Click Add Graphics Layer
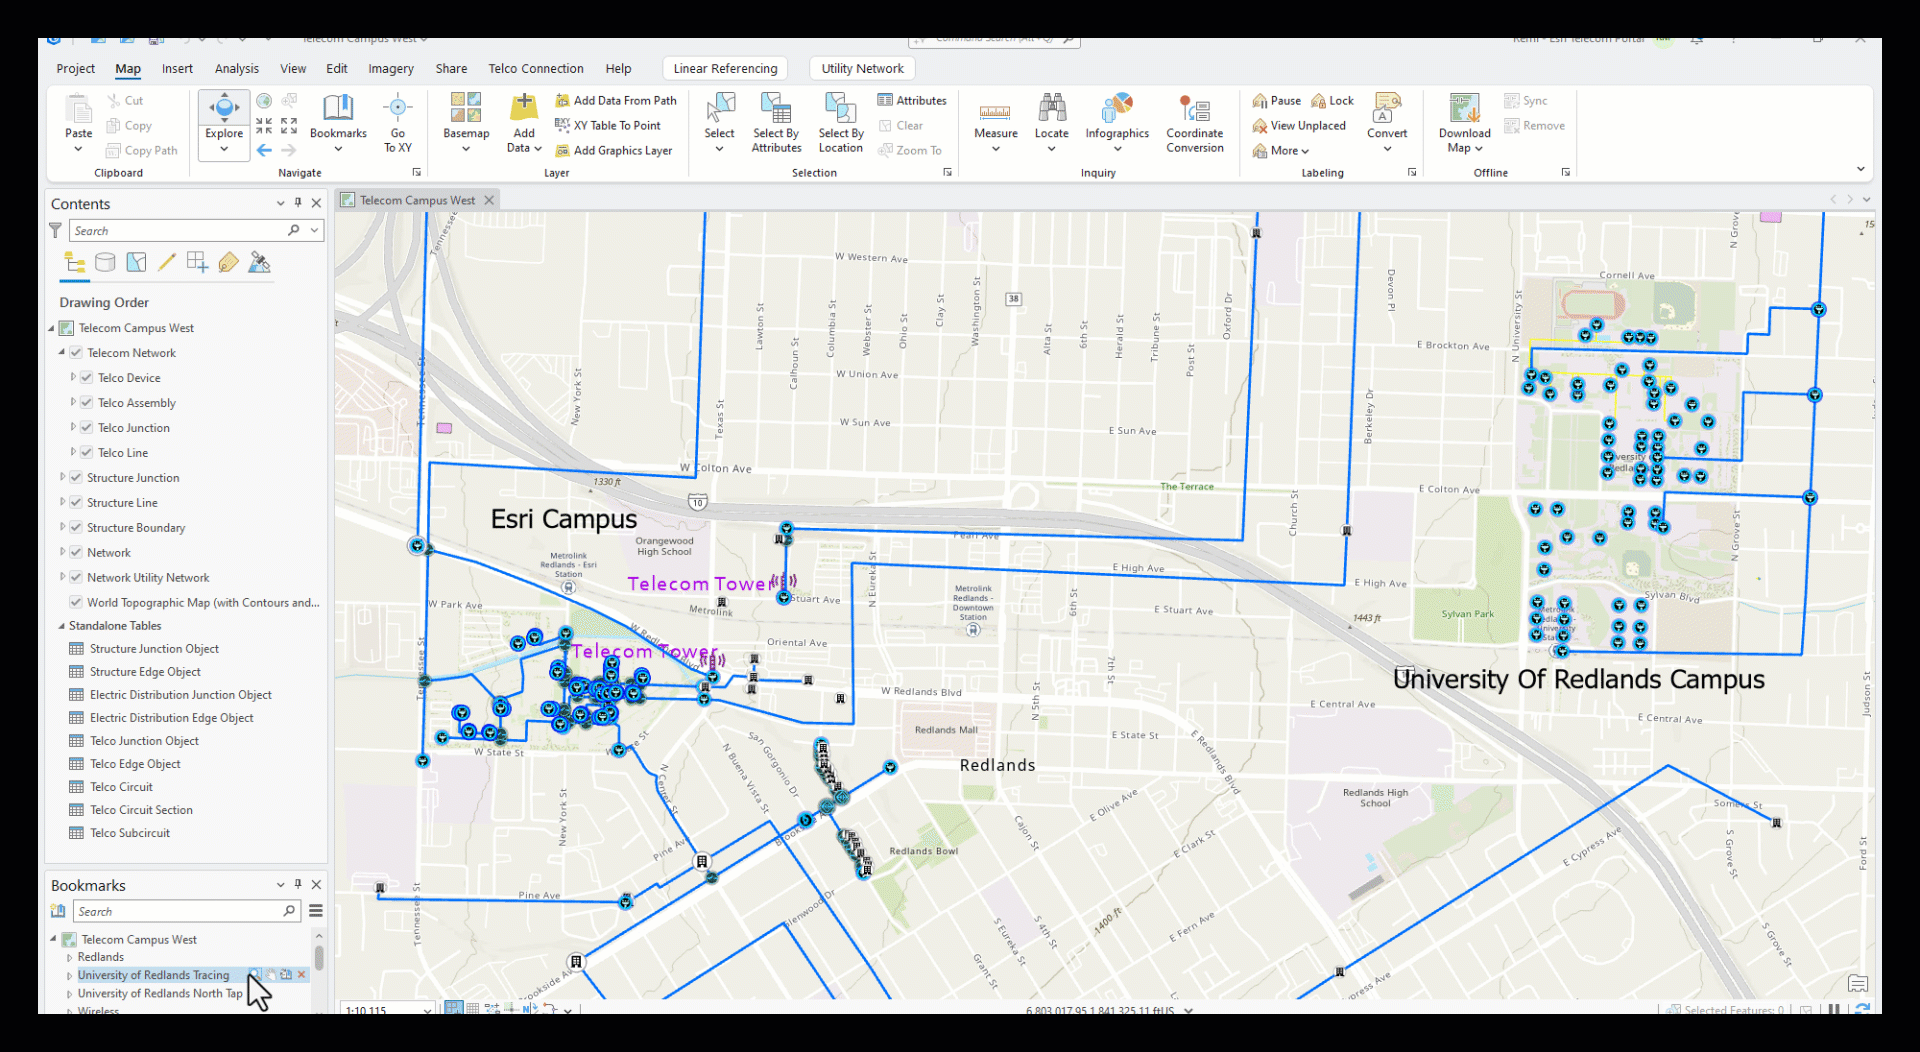 [614, 151]
